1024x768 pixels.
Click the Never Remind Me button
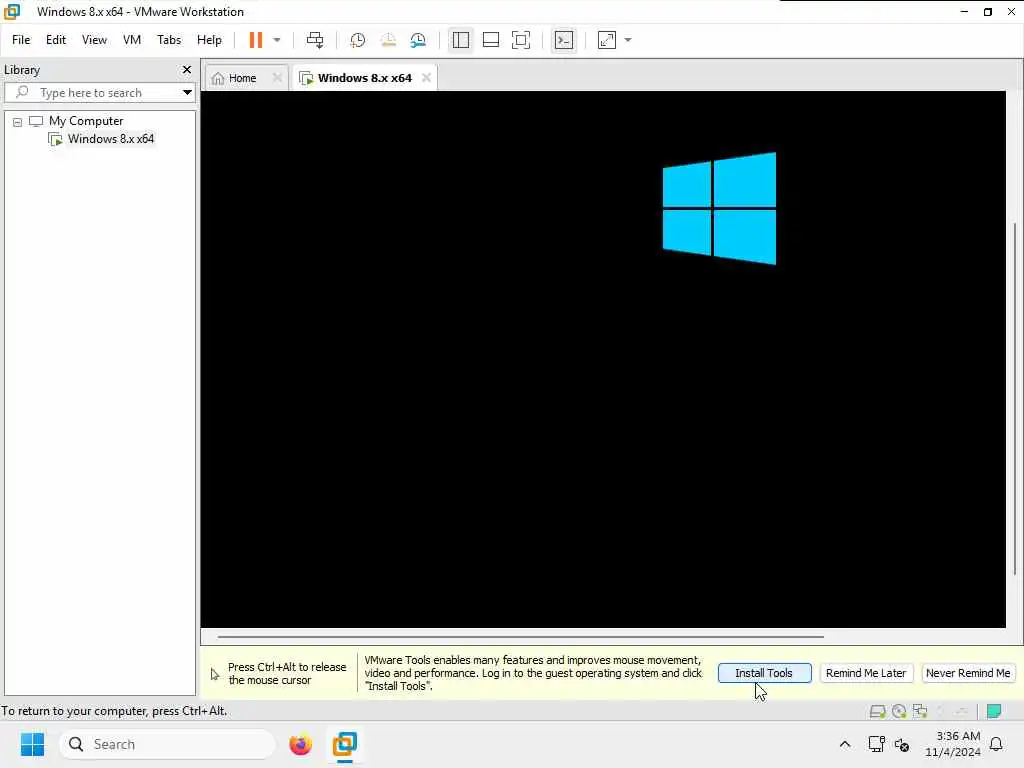point(968,673)
